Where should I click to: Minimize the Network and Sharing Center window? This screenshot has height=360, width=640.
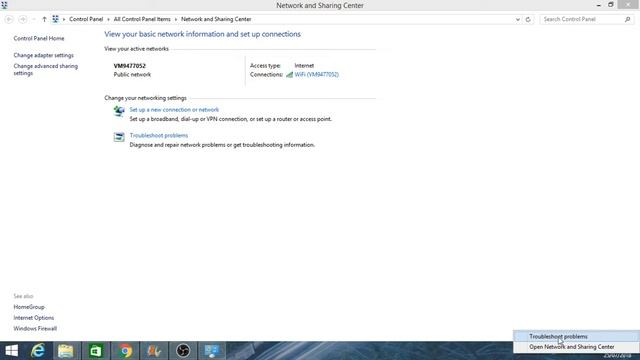pyautogui.click(x=599, y=5)
